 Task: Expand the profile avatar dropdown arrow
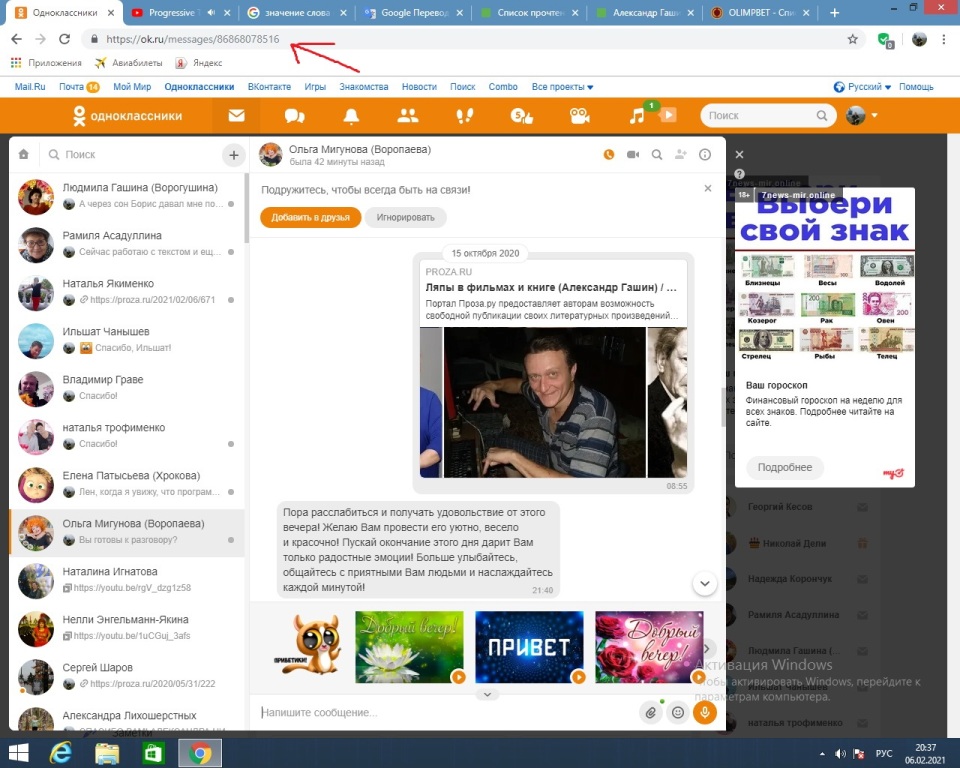[875, 115]
